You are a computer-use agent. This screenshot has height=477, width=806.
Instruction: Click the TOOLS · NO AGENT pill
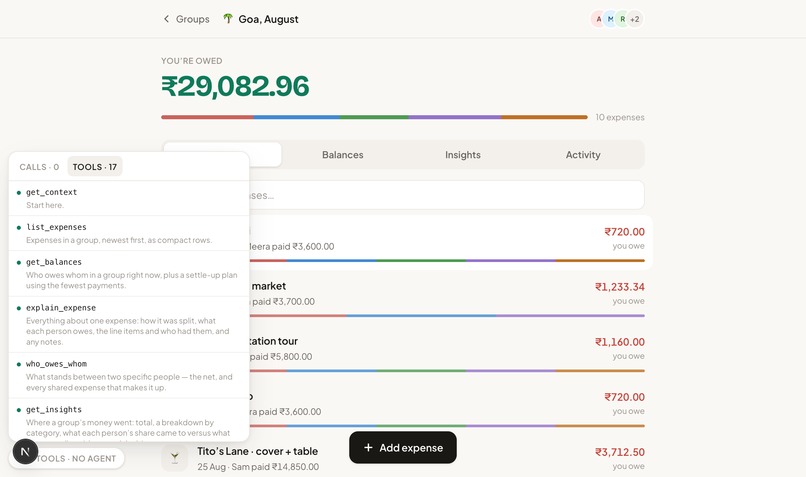pos(67,458)
